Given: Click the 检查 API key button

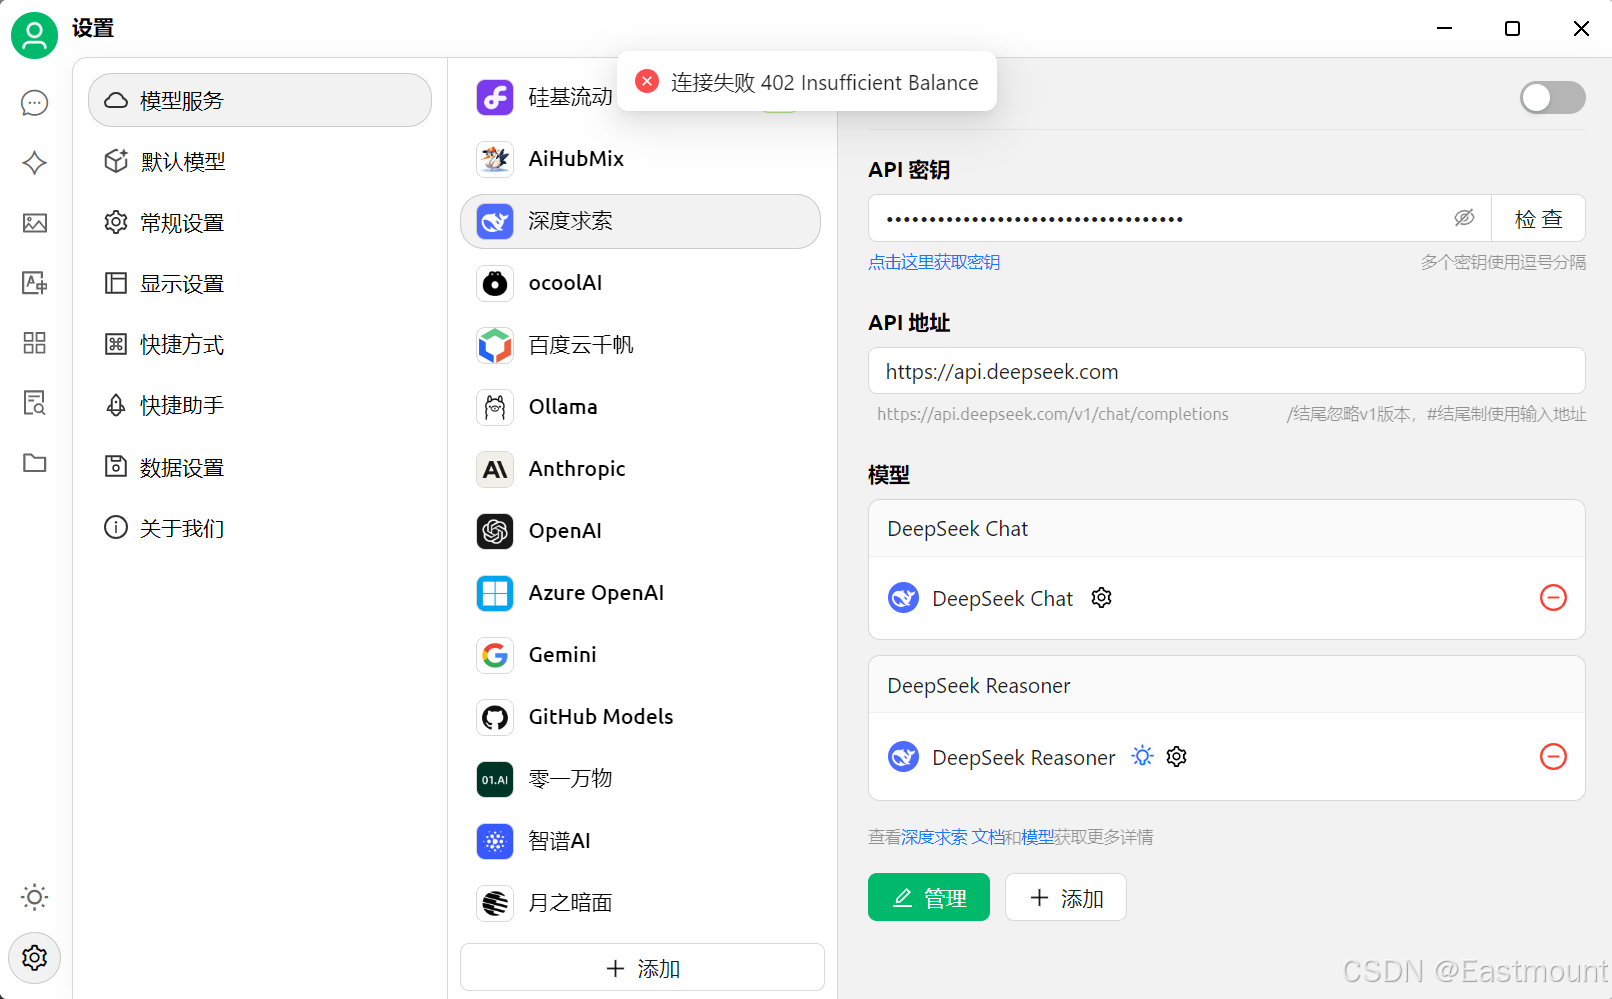Looking at the screenshot, I should [x=1538, y=218].
